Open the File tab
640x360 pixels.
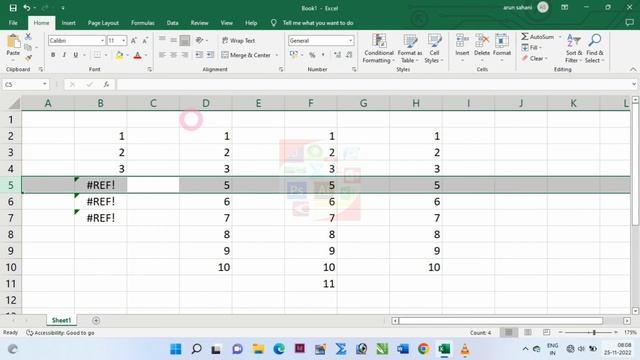point(13,23)
